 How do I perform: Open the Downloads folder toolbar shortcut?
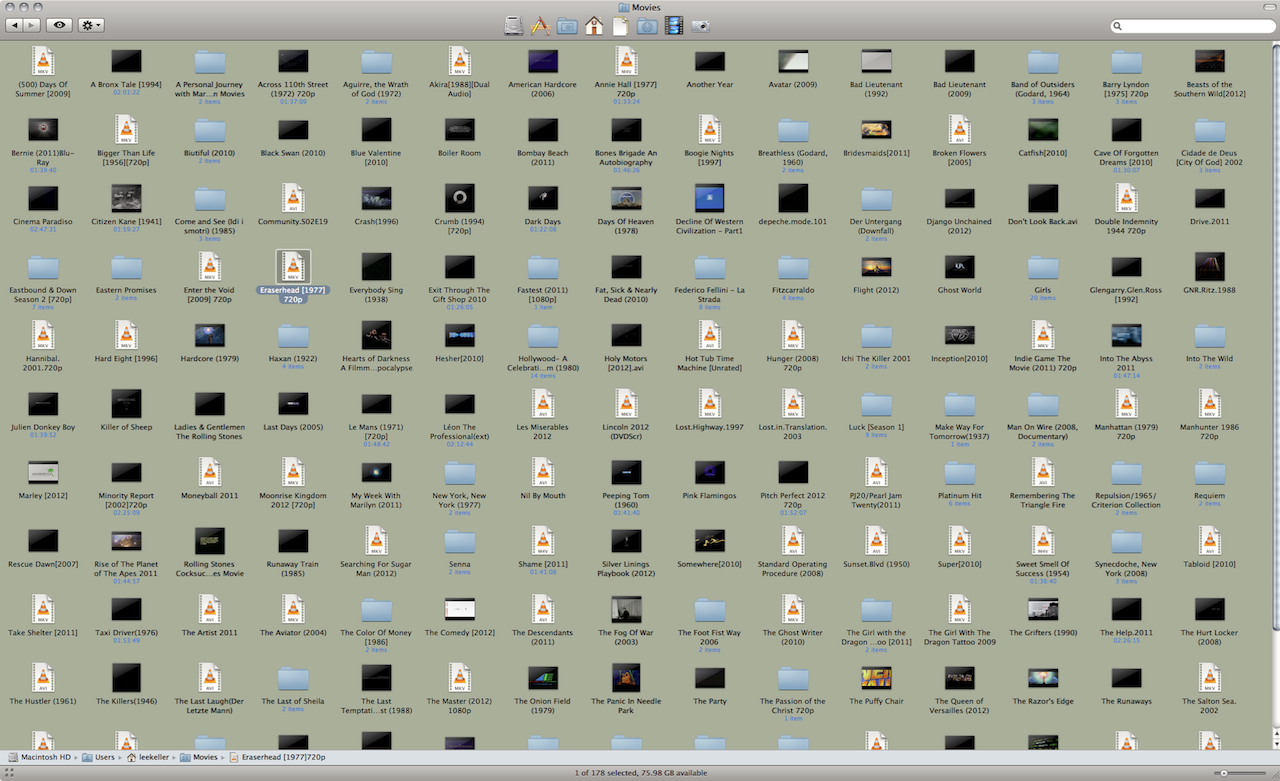point(647,26)
